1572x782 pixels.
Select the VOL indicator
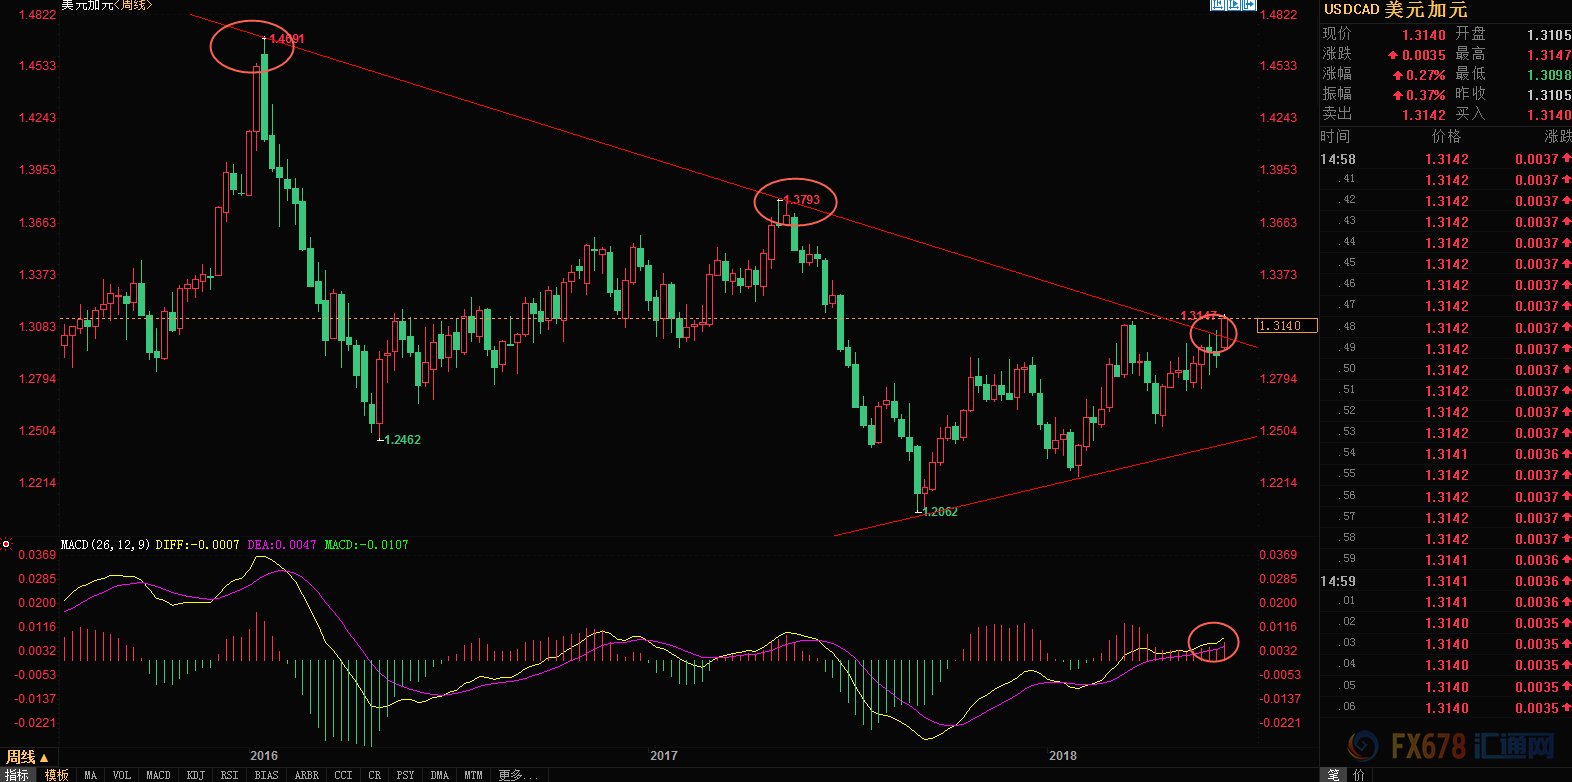pos(122,775)
